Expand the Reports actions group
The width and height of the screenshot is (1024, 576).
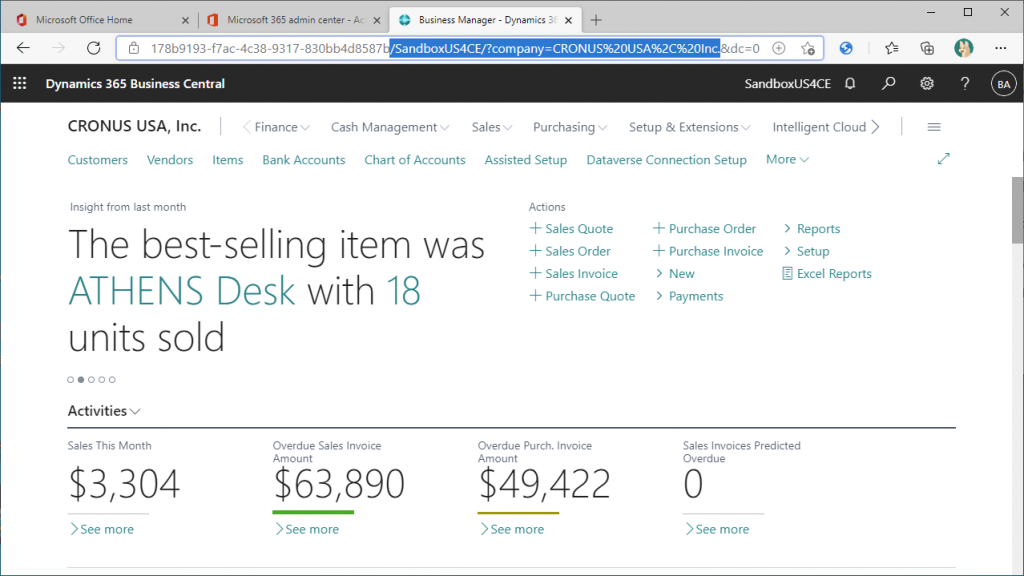pos(811,229)
